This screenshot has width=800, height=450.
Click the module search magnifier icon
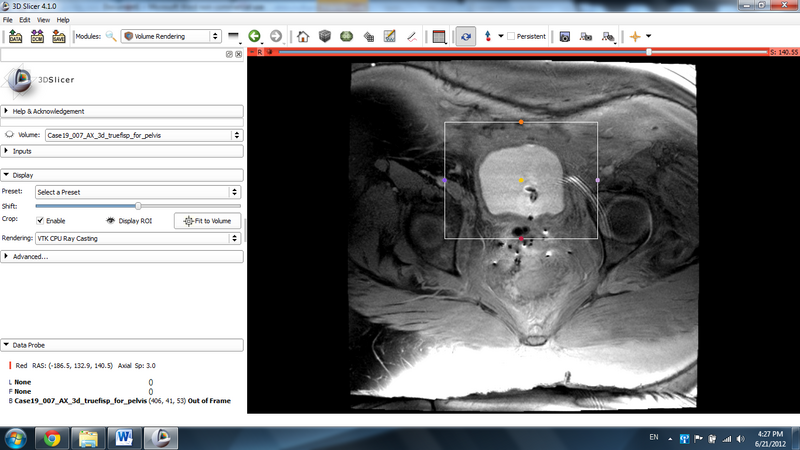point(111,37)
